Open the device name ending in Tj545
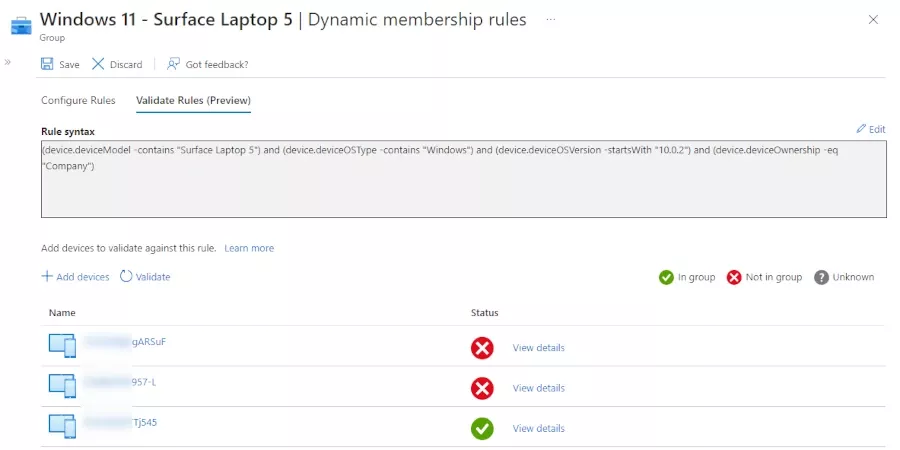Viewport: 900px width, 450px height. tap(120, 422)
